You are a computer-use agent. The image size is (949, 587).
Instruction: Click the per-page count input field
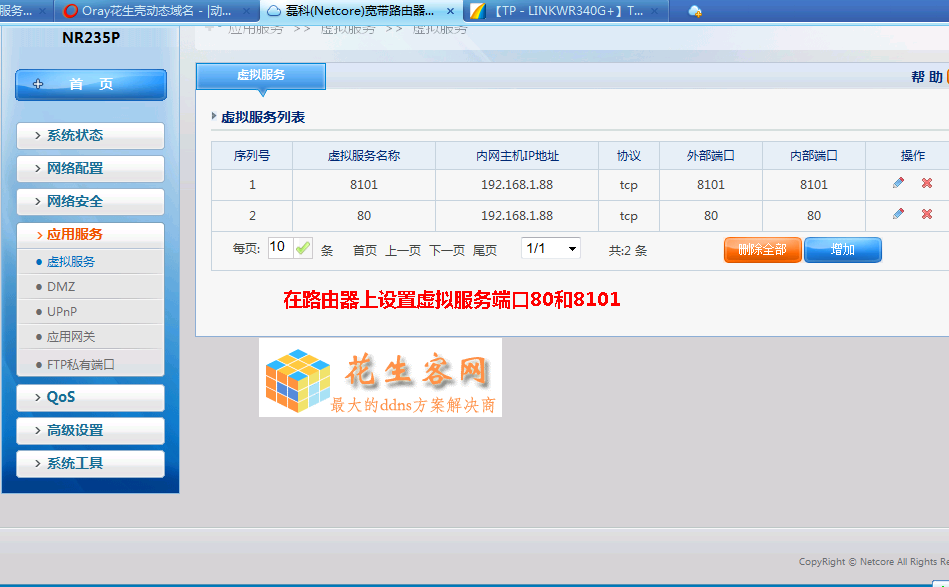coord(280,247)
